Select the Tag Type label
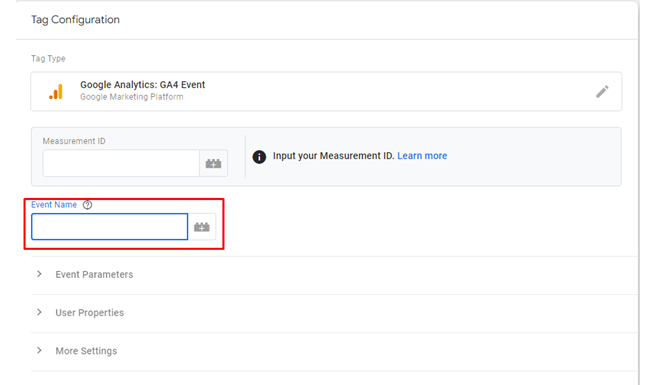The height and width of the screenshot is (385, 648). (48, 59)
